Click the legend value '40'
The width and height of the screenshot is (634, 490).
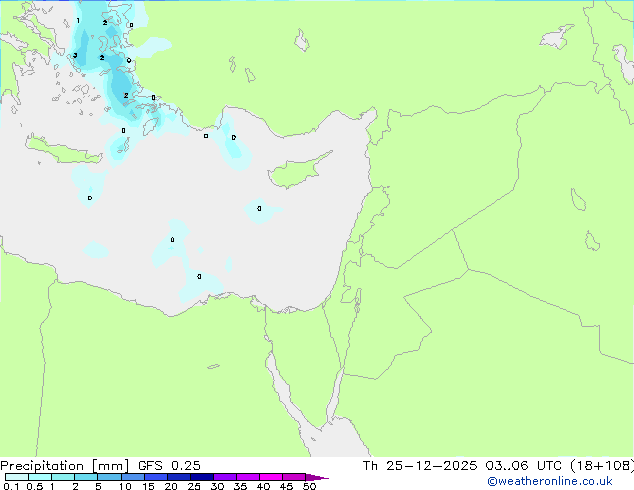(x=263, y=486)
